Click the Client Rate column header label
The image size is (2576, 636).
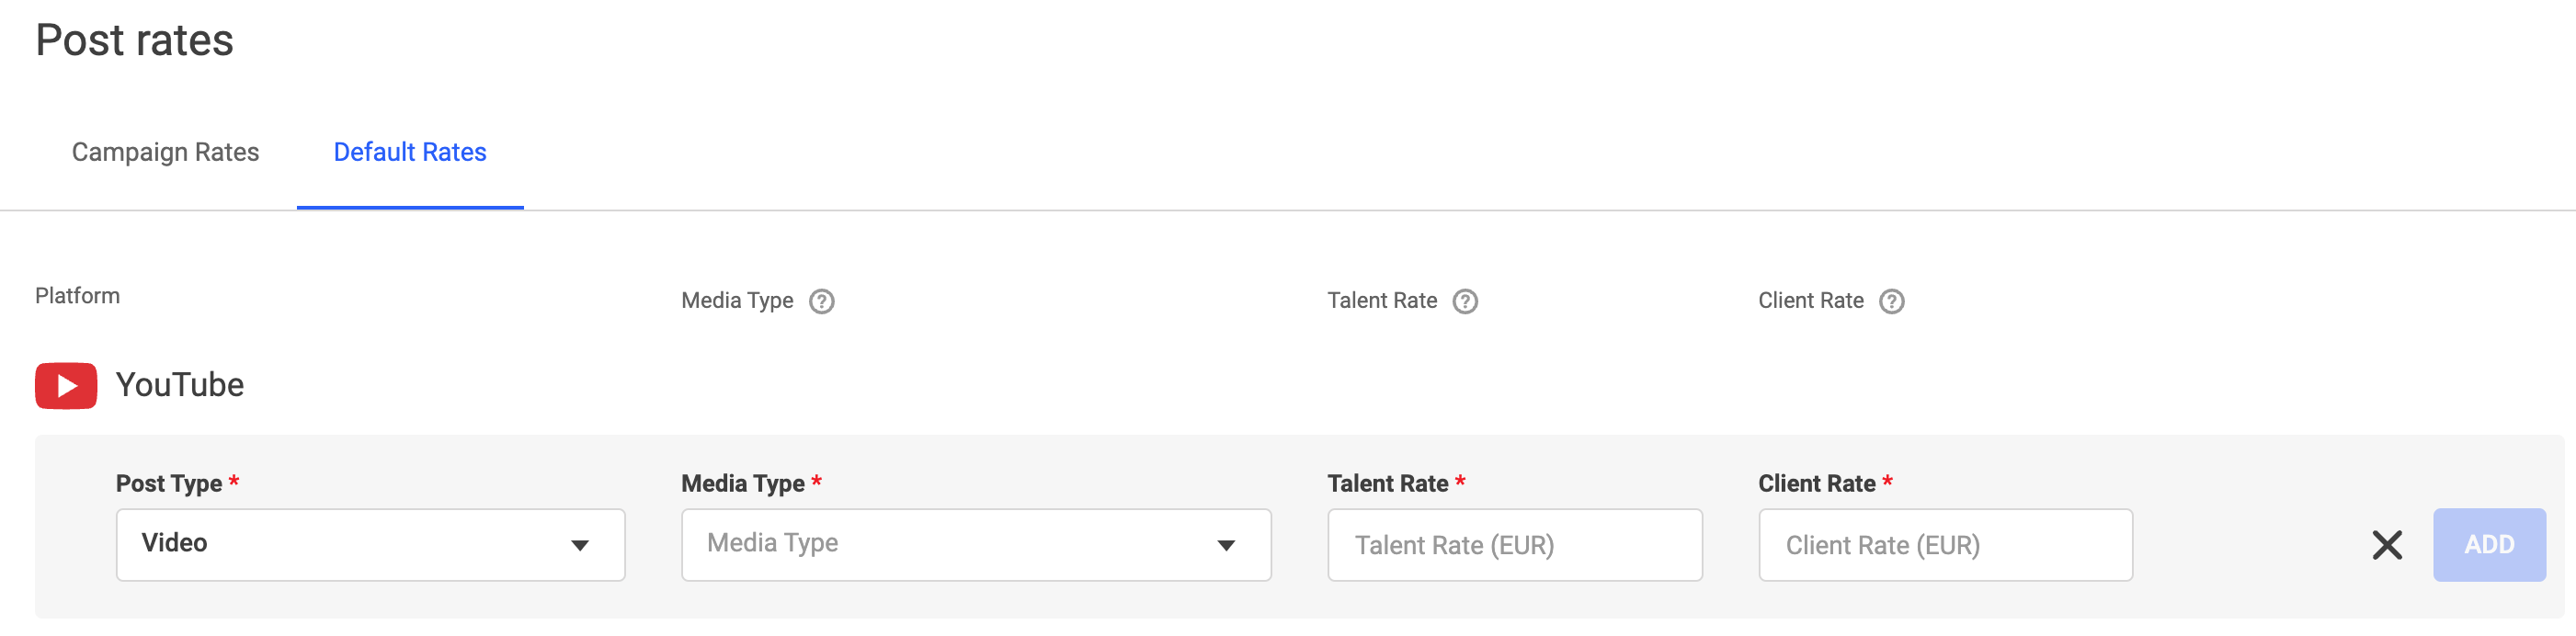click(1811, 300)
